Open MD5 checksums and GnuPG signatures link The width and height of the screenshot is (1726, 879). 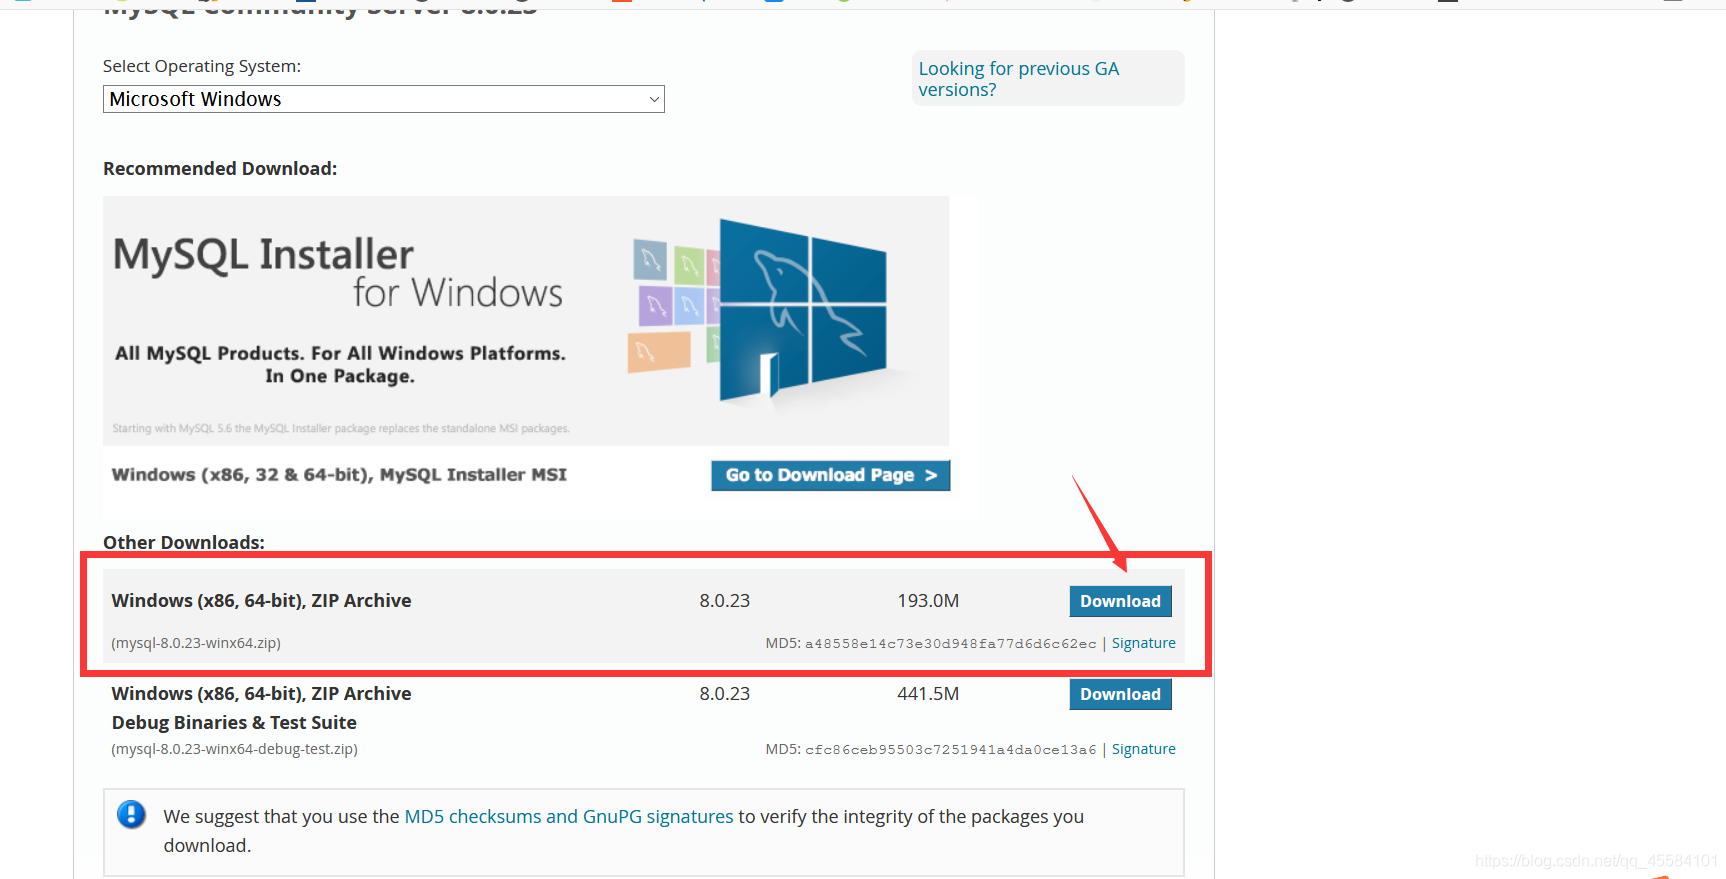tap(569, 816)
